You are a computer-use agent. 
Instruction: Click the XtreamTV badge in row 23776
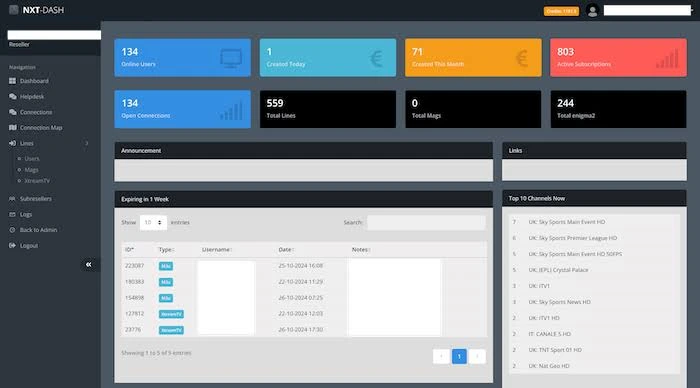pyautogui.click(x=171, y=330)
